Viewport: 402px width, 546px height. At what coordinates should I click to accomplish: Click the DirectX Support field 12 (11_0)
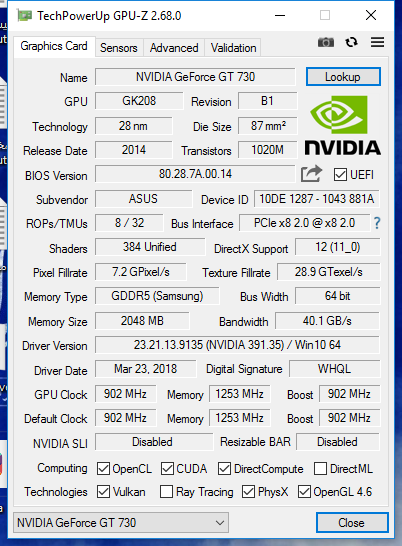338,247
